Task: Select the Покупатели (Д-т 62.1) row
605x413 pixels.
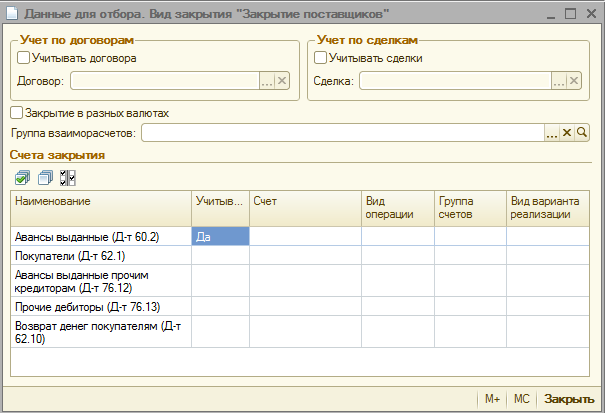Action: [100, 255]
